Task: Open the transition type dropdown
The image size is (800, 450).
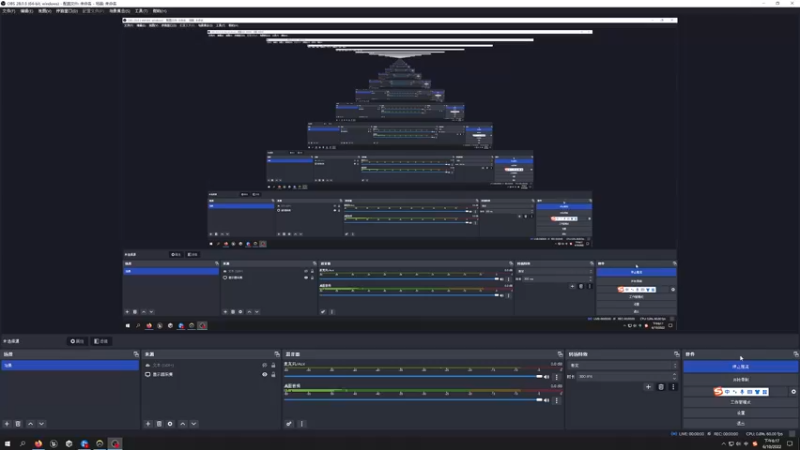Action: click(x=624, y=365)
